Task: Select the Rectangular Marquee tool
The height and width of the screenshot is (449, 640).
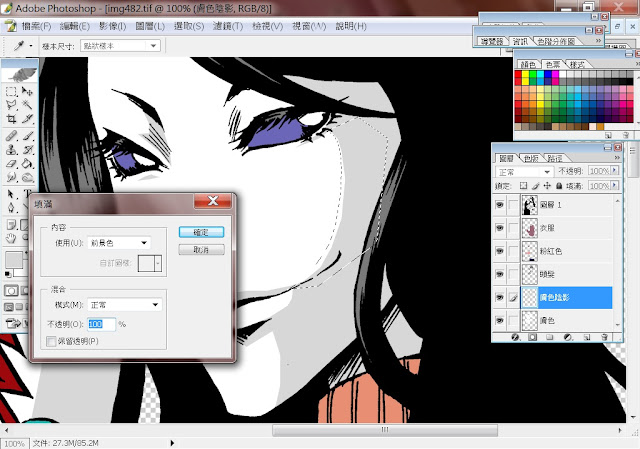Action: tap(11, 91)
